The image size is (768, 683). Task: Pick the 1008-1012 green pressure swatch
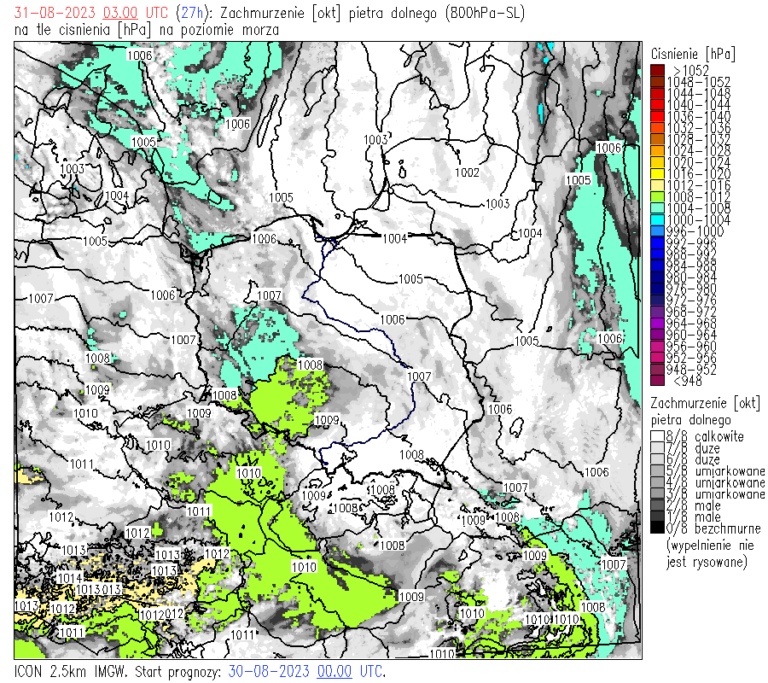pos(657,196)
